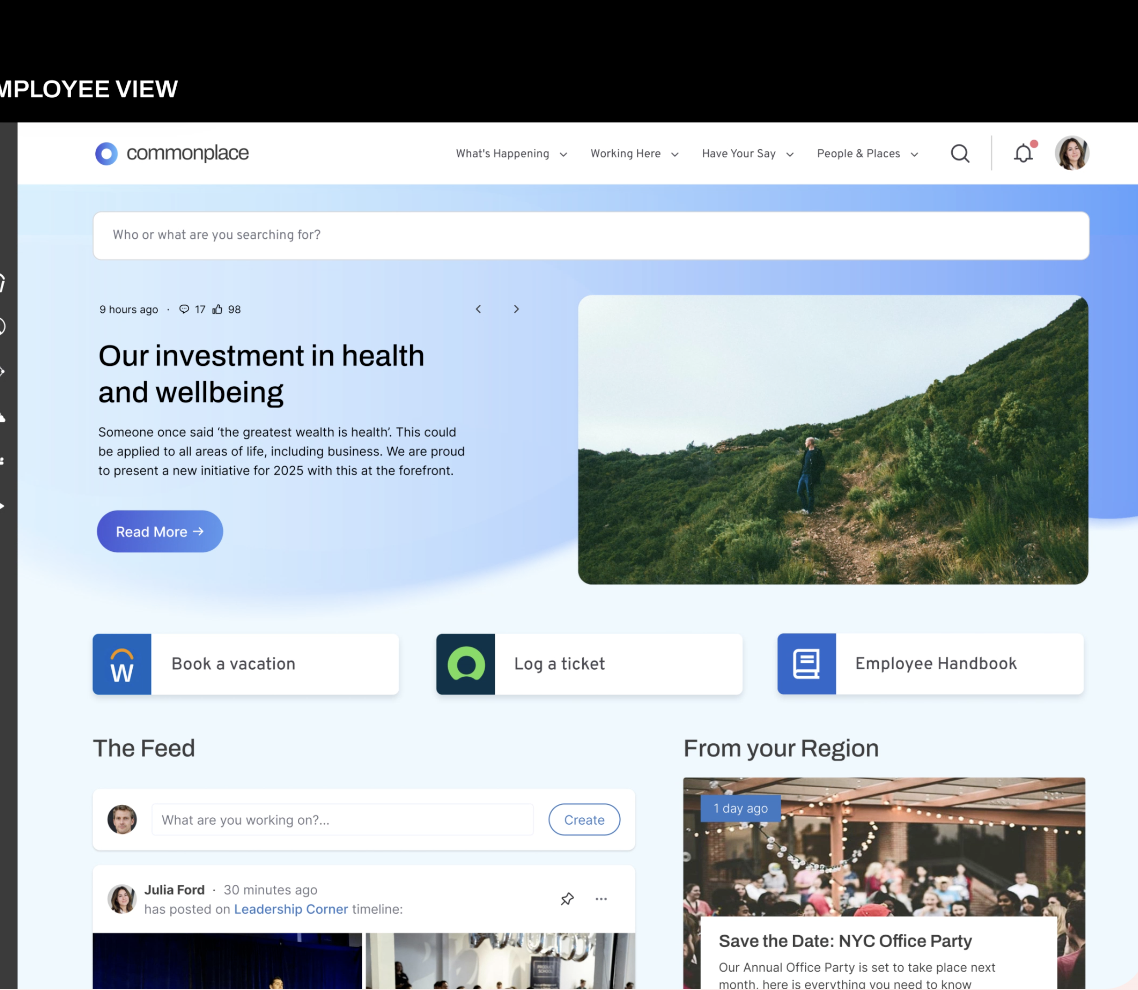Viewport: 1138px width, 990px height.
Task: Open the Have Your Say dropdown
Action: 747,154
